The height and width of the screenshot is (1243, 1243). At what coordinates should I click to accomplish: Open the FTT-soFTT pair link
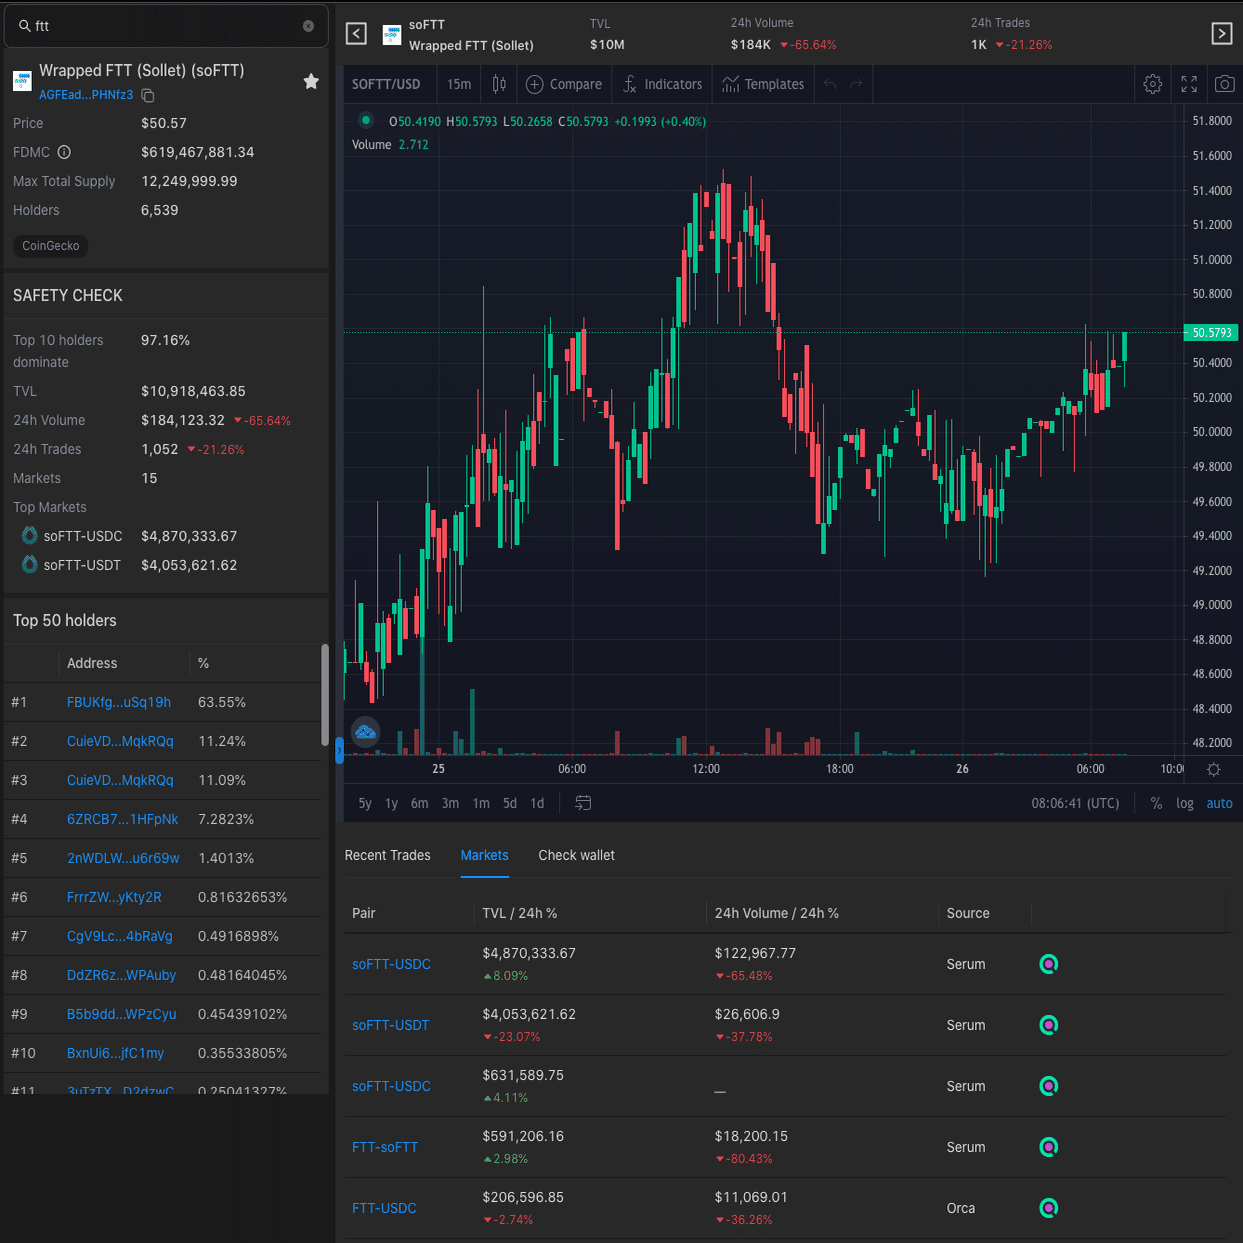[385, 1148]
